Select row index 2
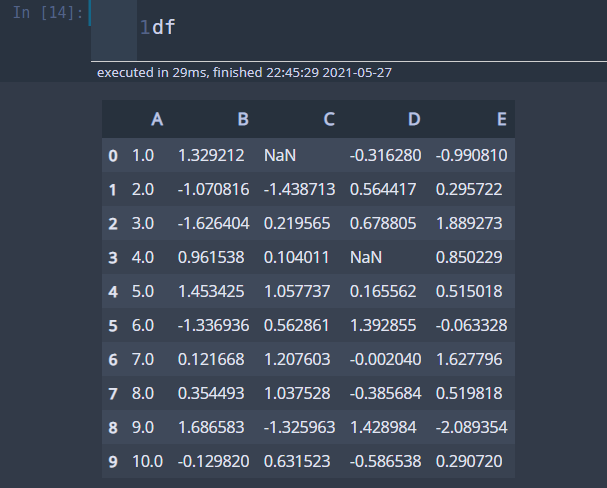Image resolution: width=607 pixels, height=488 pixels. 113,224
